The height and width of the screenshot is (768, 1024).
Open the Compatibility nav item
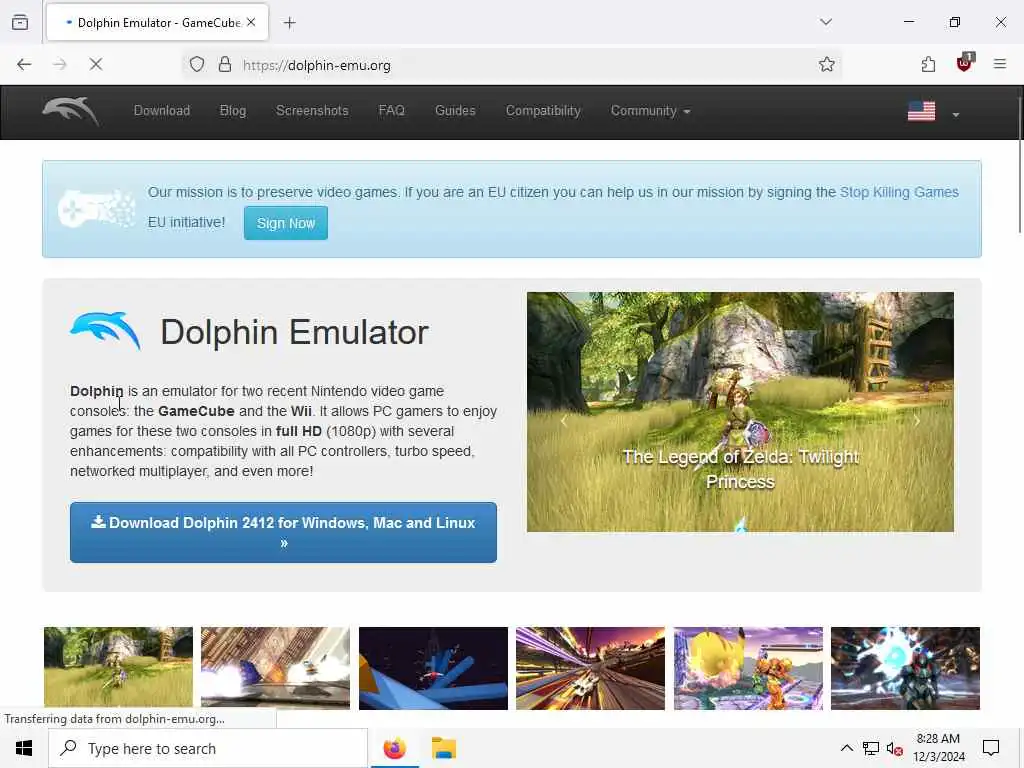point(543,111)
